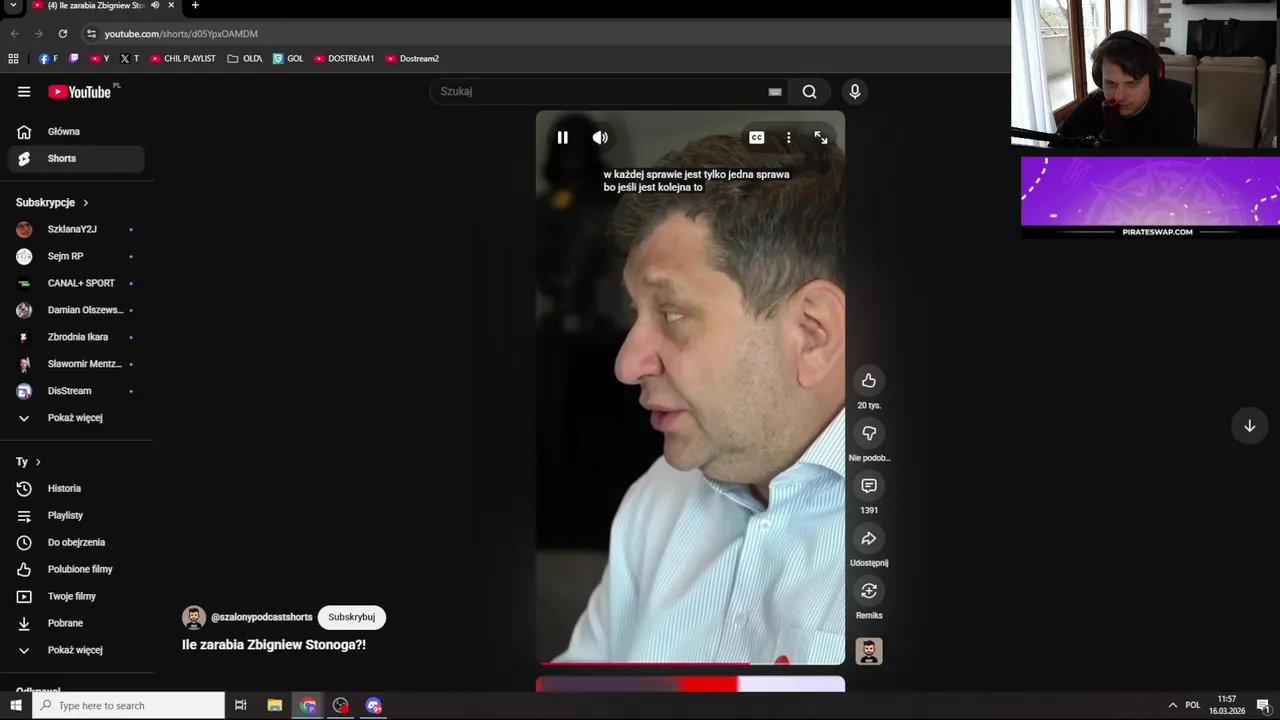Open the three-dot more options menu
1280x720 pixels.
pyautogui.click(x=788, y=138)
